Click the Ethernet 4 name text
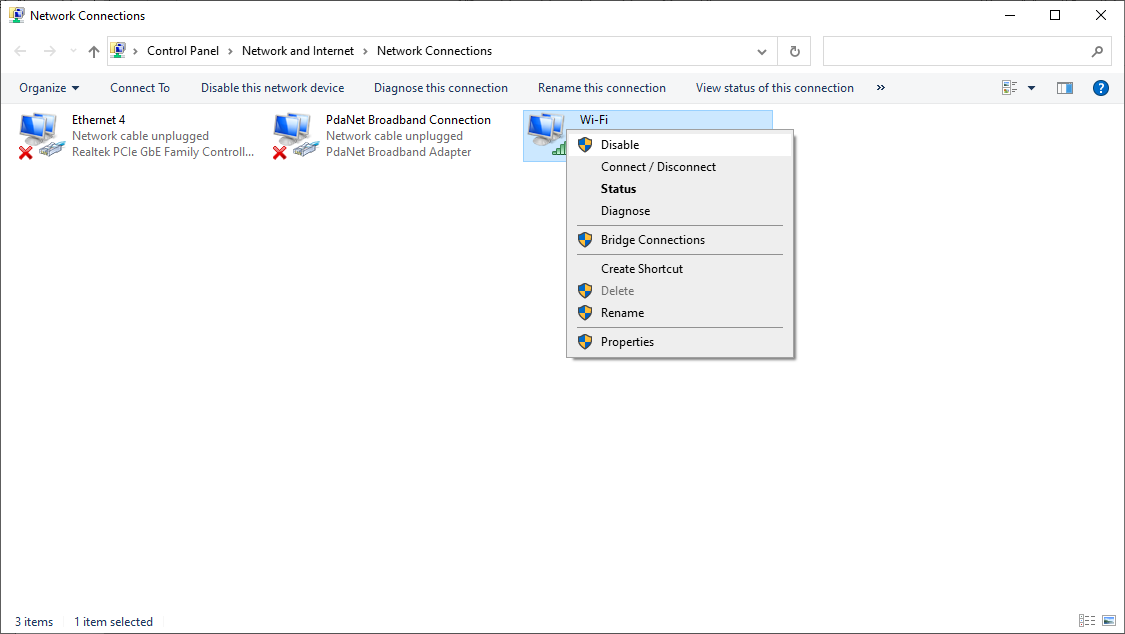 coord(98,120)
